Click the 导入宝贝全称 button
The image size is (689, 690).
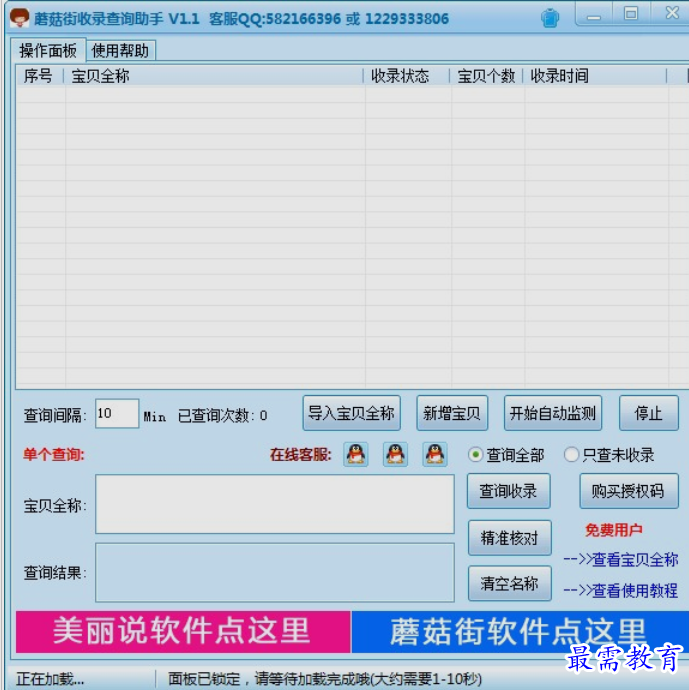(351, 413)
